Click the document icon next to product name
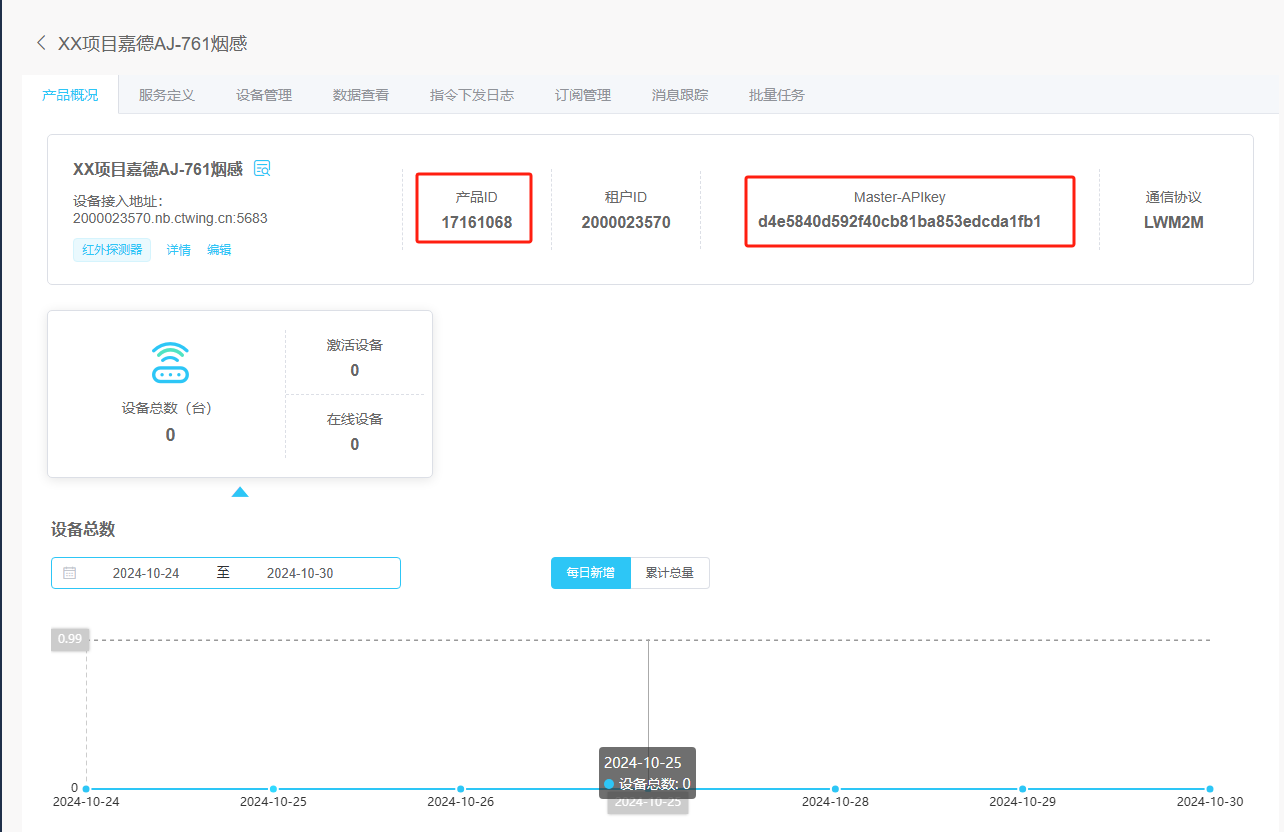The width and height of the screenshot is (1284, 832). (x=262, y=168)
